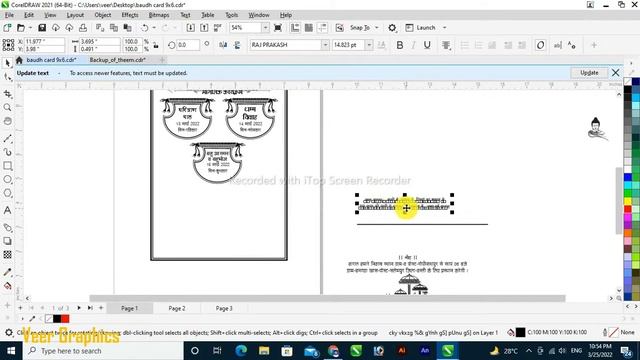Click the Open folder icon
Viewport: 640px width, 360px height.
pyautogui.click(x=20, y=28)
